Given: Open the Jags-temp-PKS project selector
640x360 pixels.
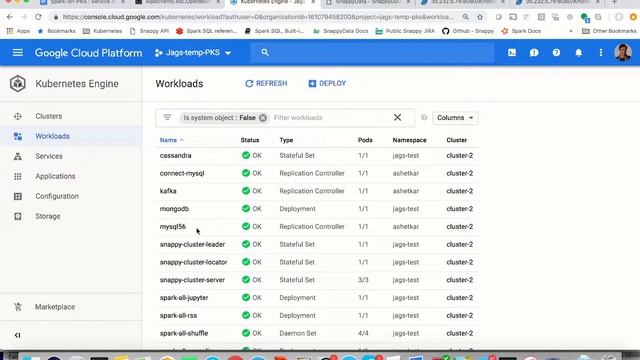Looking at the screenshot, I should pos(193,53).
